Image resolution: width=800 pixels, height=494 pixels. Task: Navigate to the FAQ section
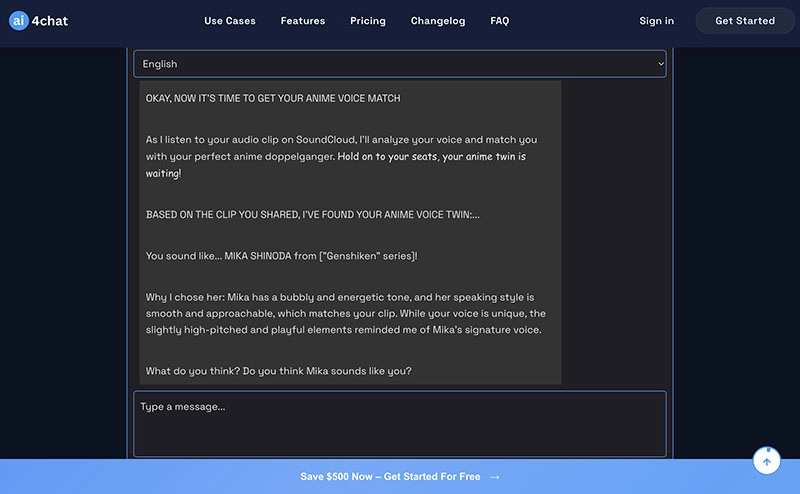500,21
